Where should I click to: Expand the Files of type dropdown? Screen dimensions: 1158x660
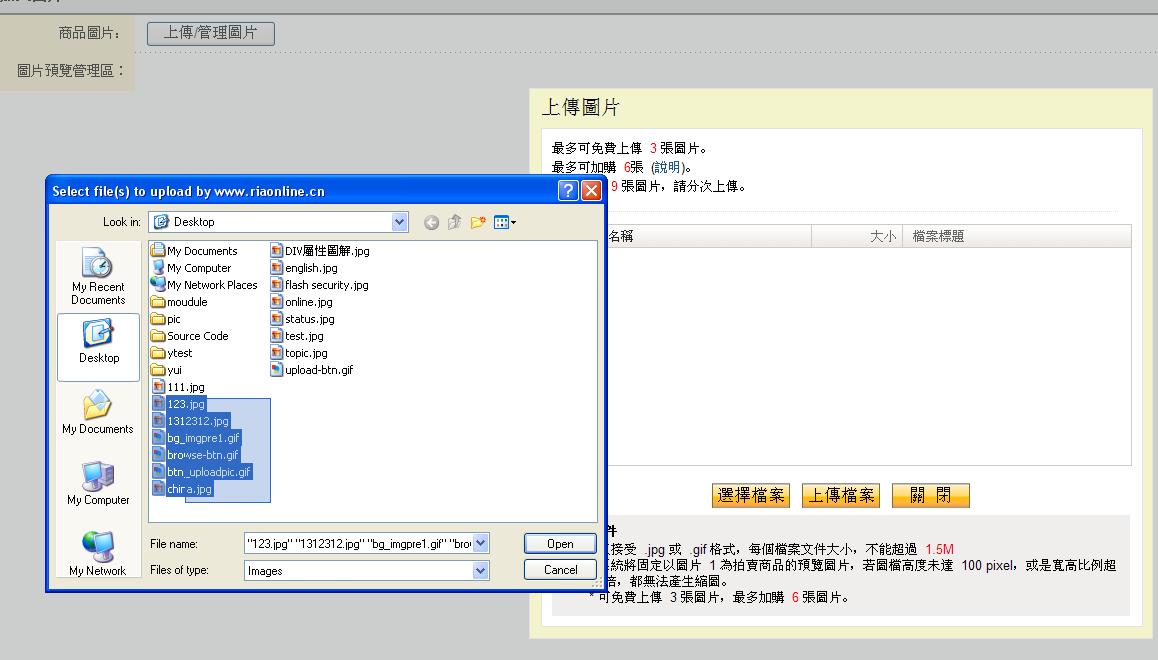pyautogui.click(x=481, y=570)
